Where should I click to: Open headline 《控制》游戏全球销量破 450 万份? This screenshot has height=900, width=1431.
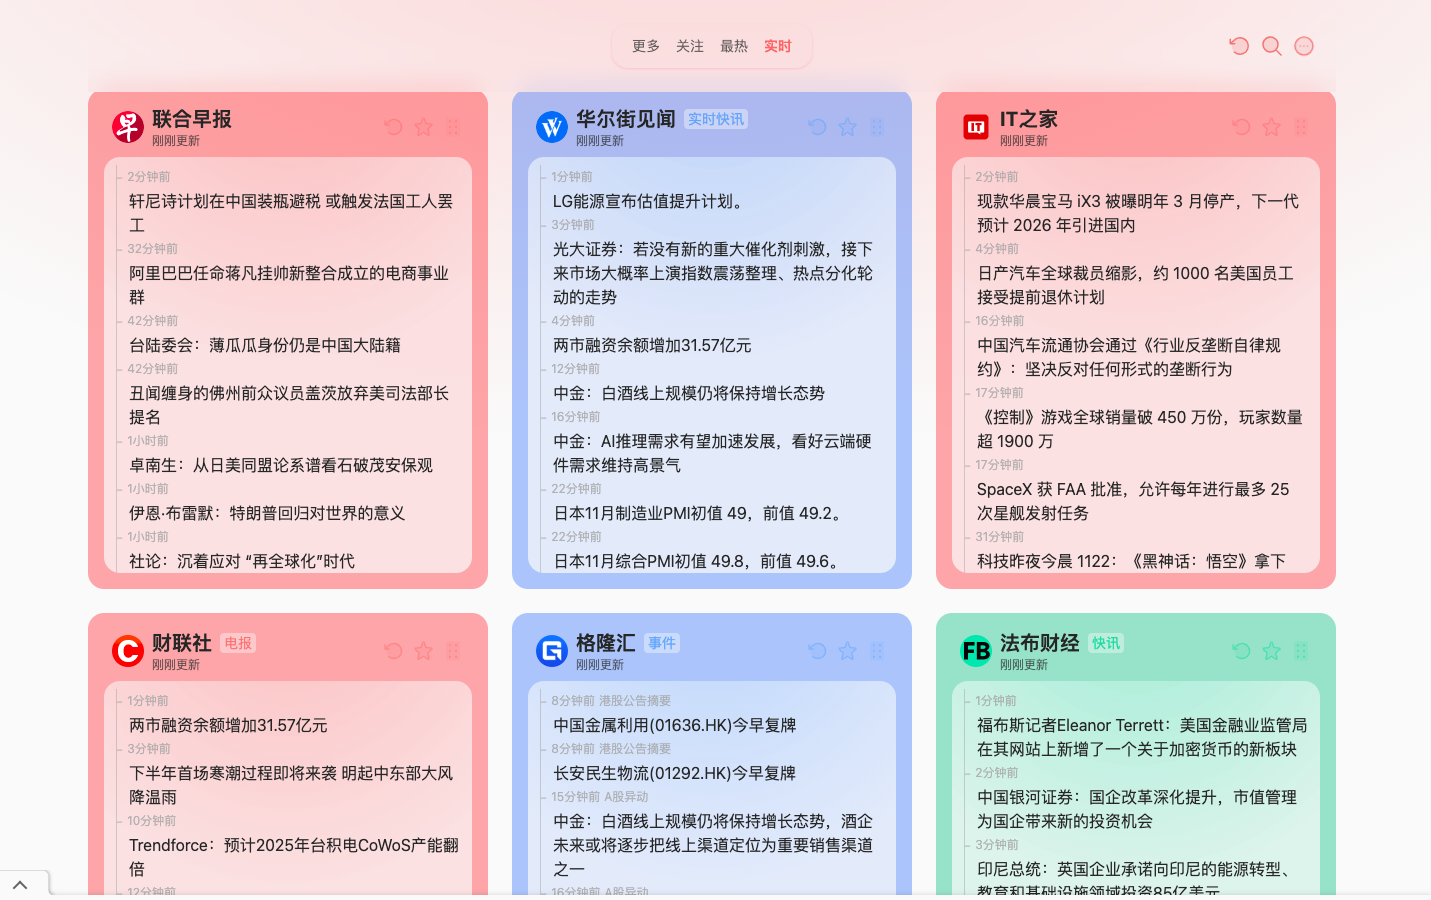tap(1140, 429)
